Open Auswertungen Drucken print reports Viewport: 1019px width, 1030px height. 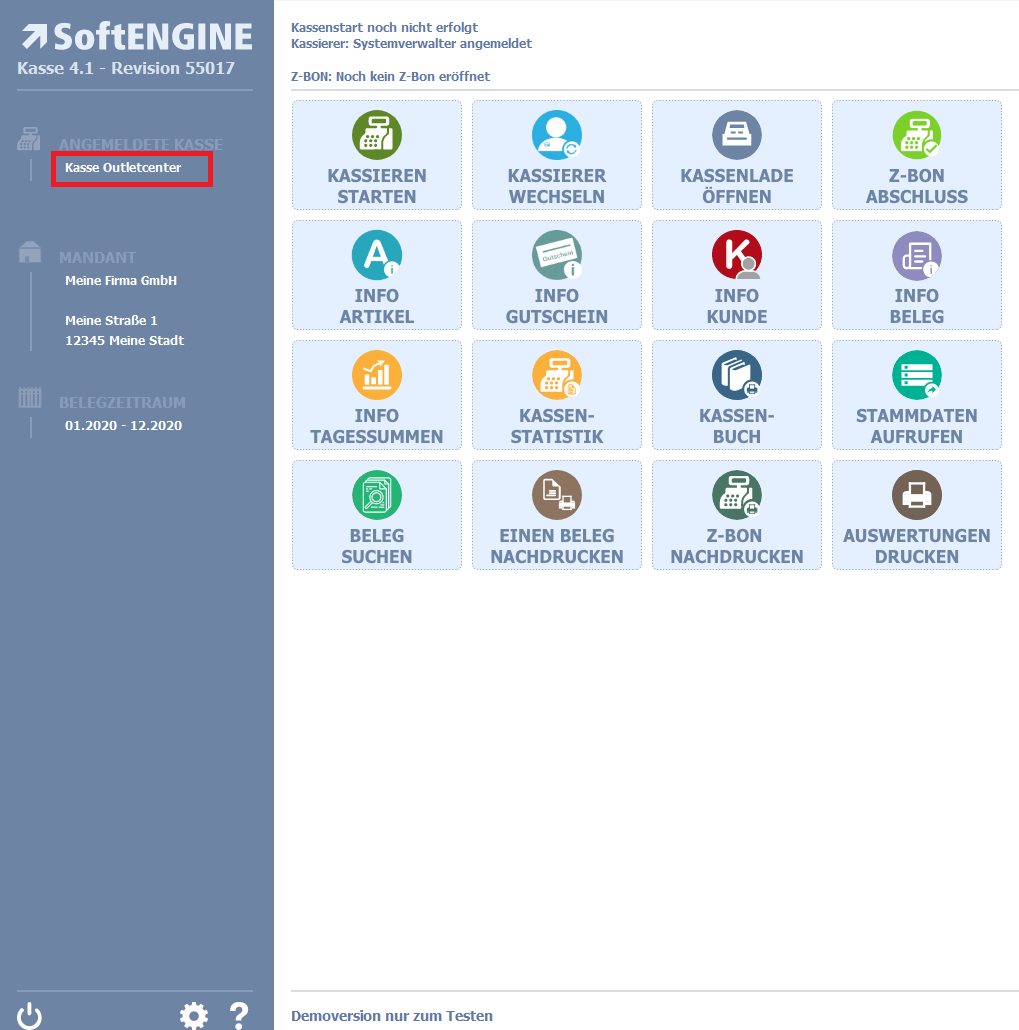tap(917, 515)
